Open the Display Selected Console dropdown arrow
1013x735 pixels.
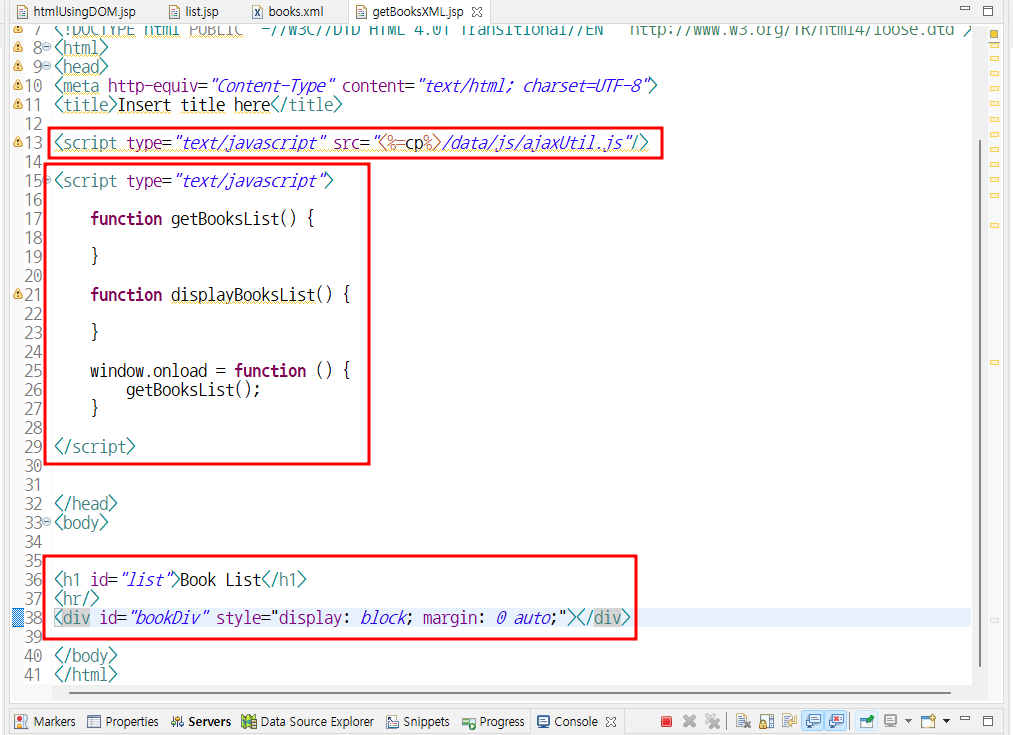908,721
